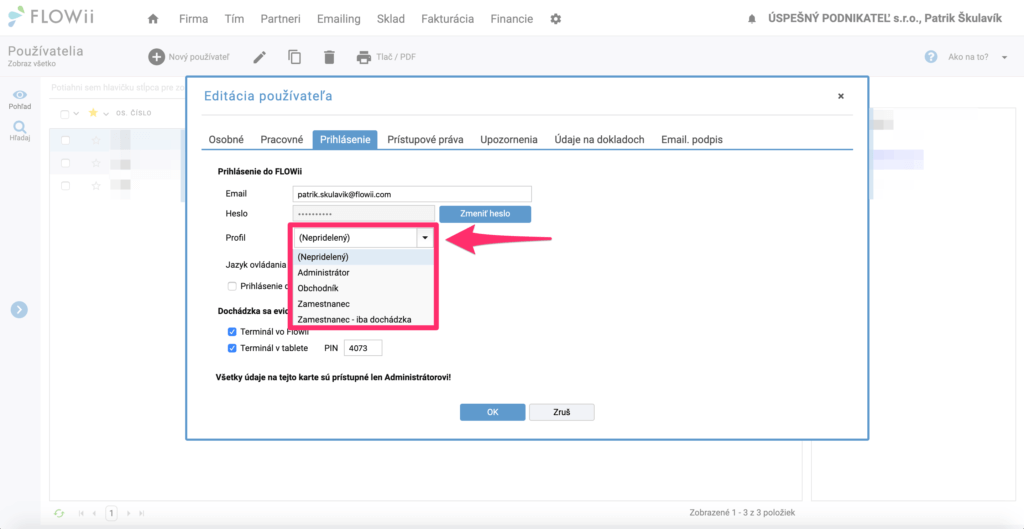
Task: Open the question mark help icon
Action: pyautogui.click(x=931, y=57)
